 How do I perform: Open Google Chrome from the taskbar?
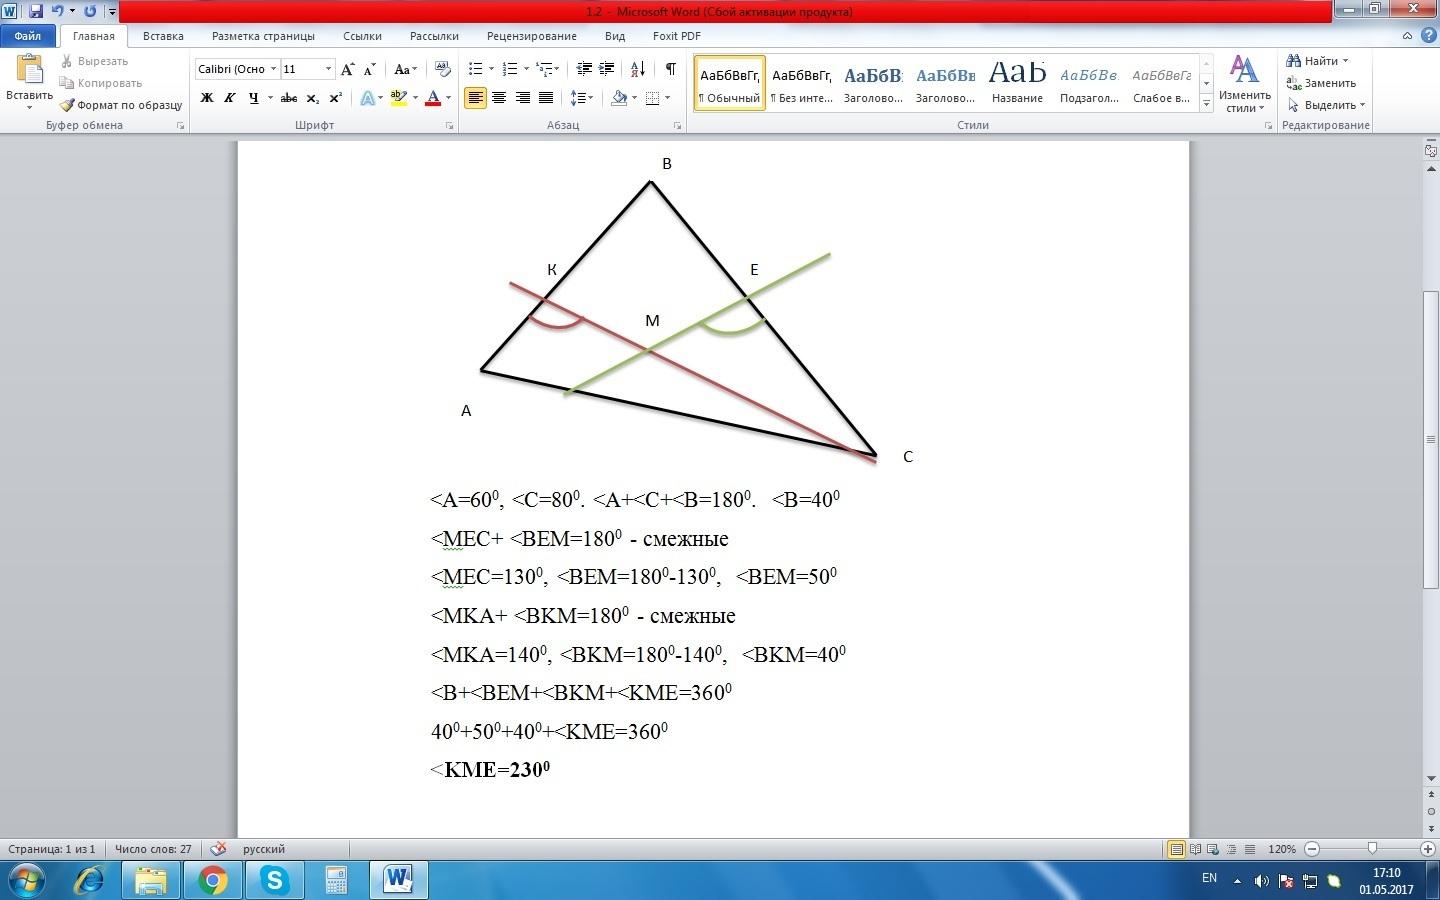(212, 881)
